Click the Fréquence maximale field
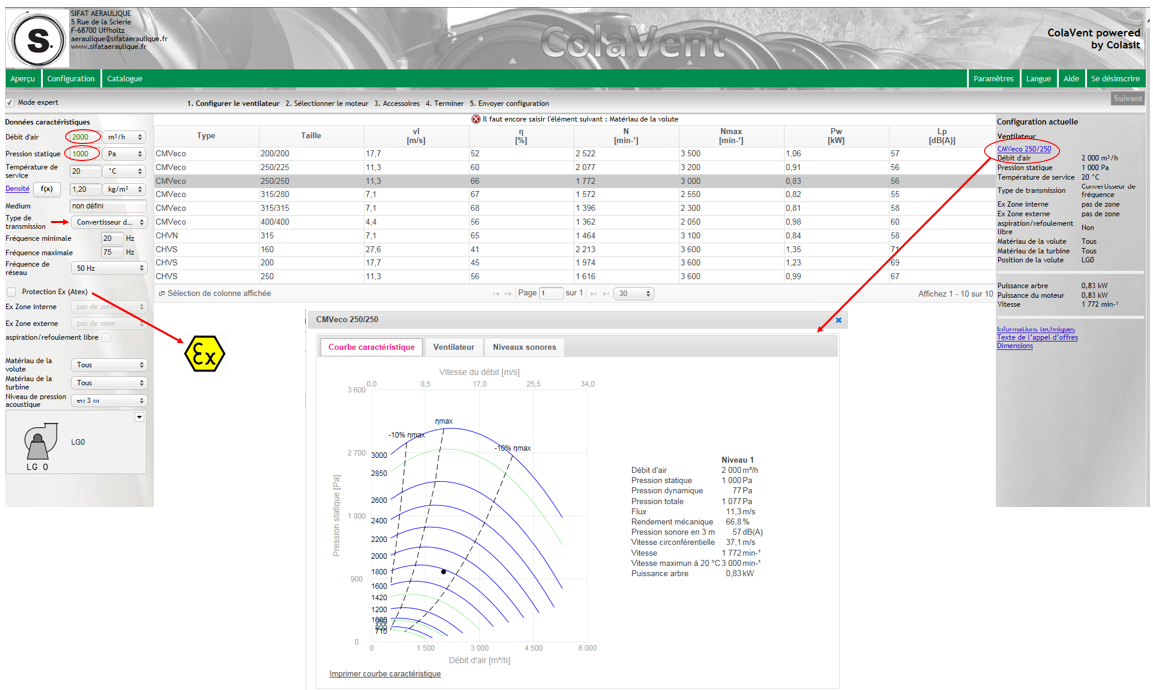The height and width of the screenshot is (690, 1153). 112,252
